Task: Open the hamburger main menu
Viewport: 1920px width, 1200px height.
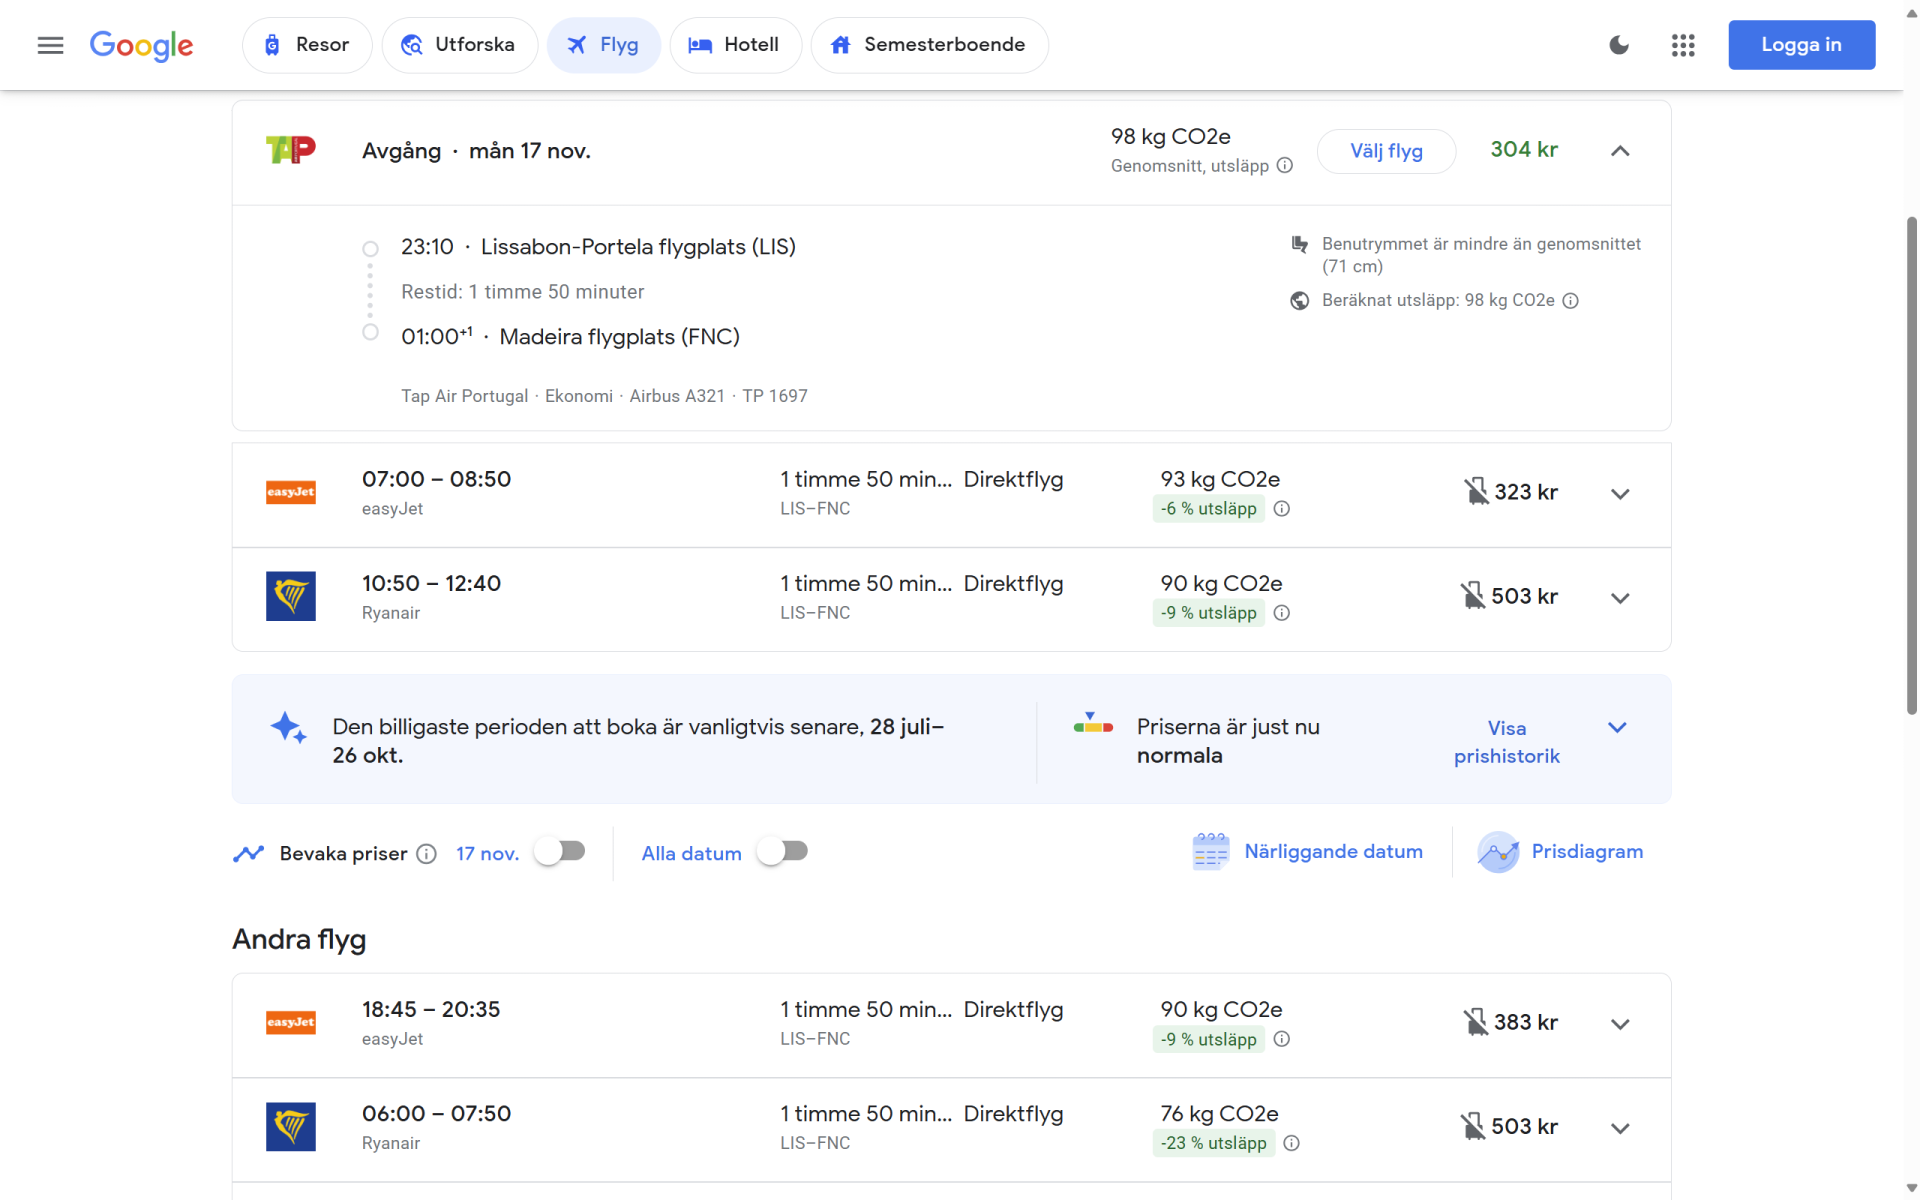Action: [x=50, y=45]
